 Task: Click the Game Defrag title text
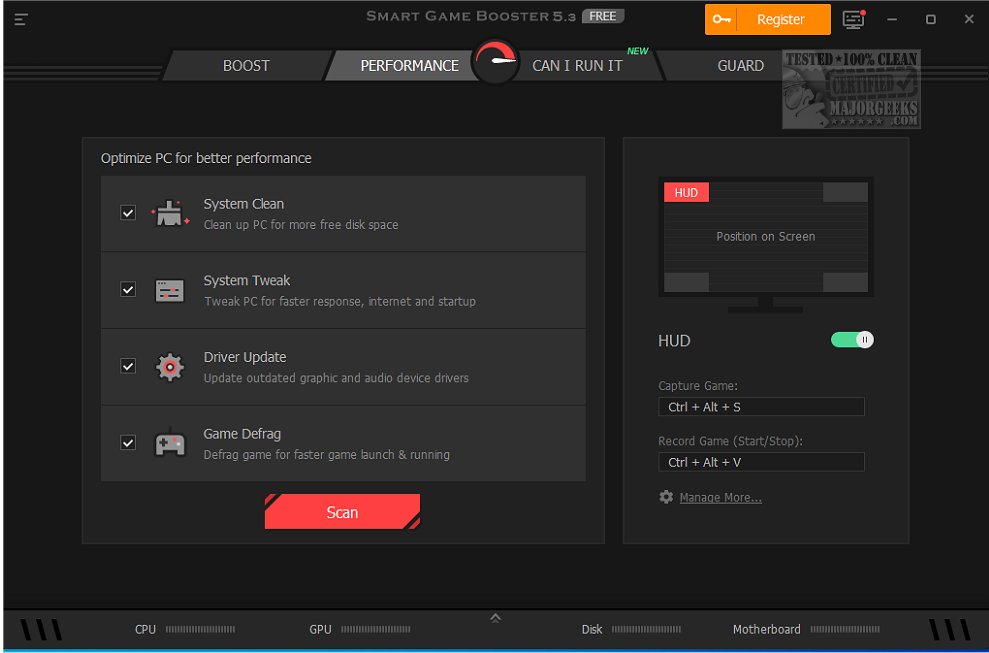[x=242, y=434]
